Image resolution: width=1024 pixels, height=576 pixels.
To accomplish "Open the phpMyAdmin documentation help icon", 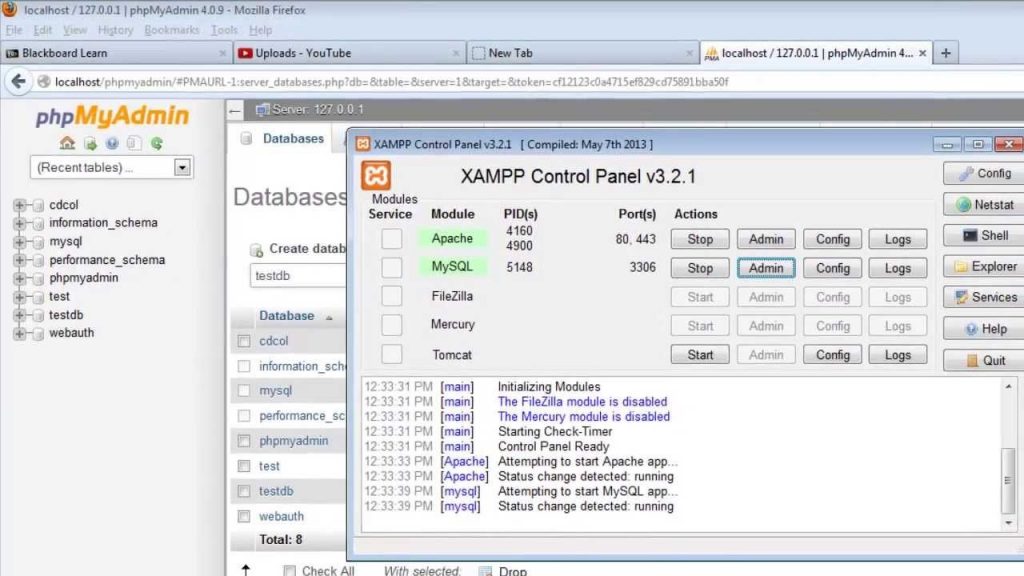I will (x=112, y=143).
